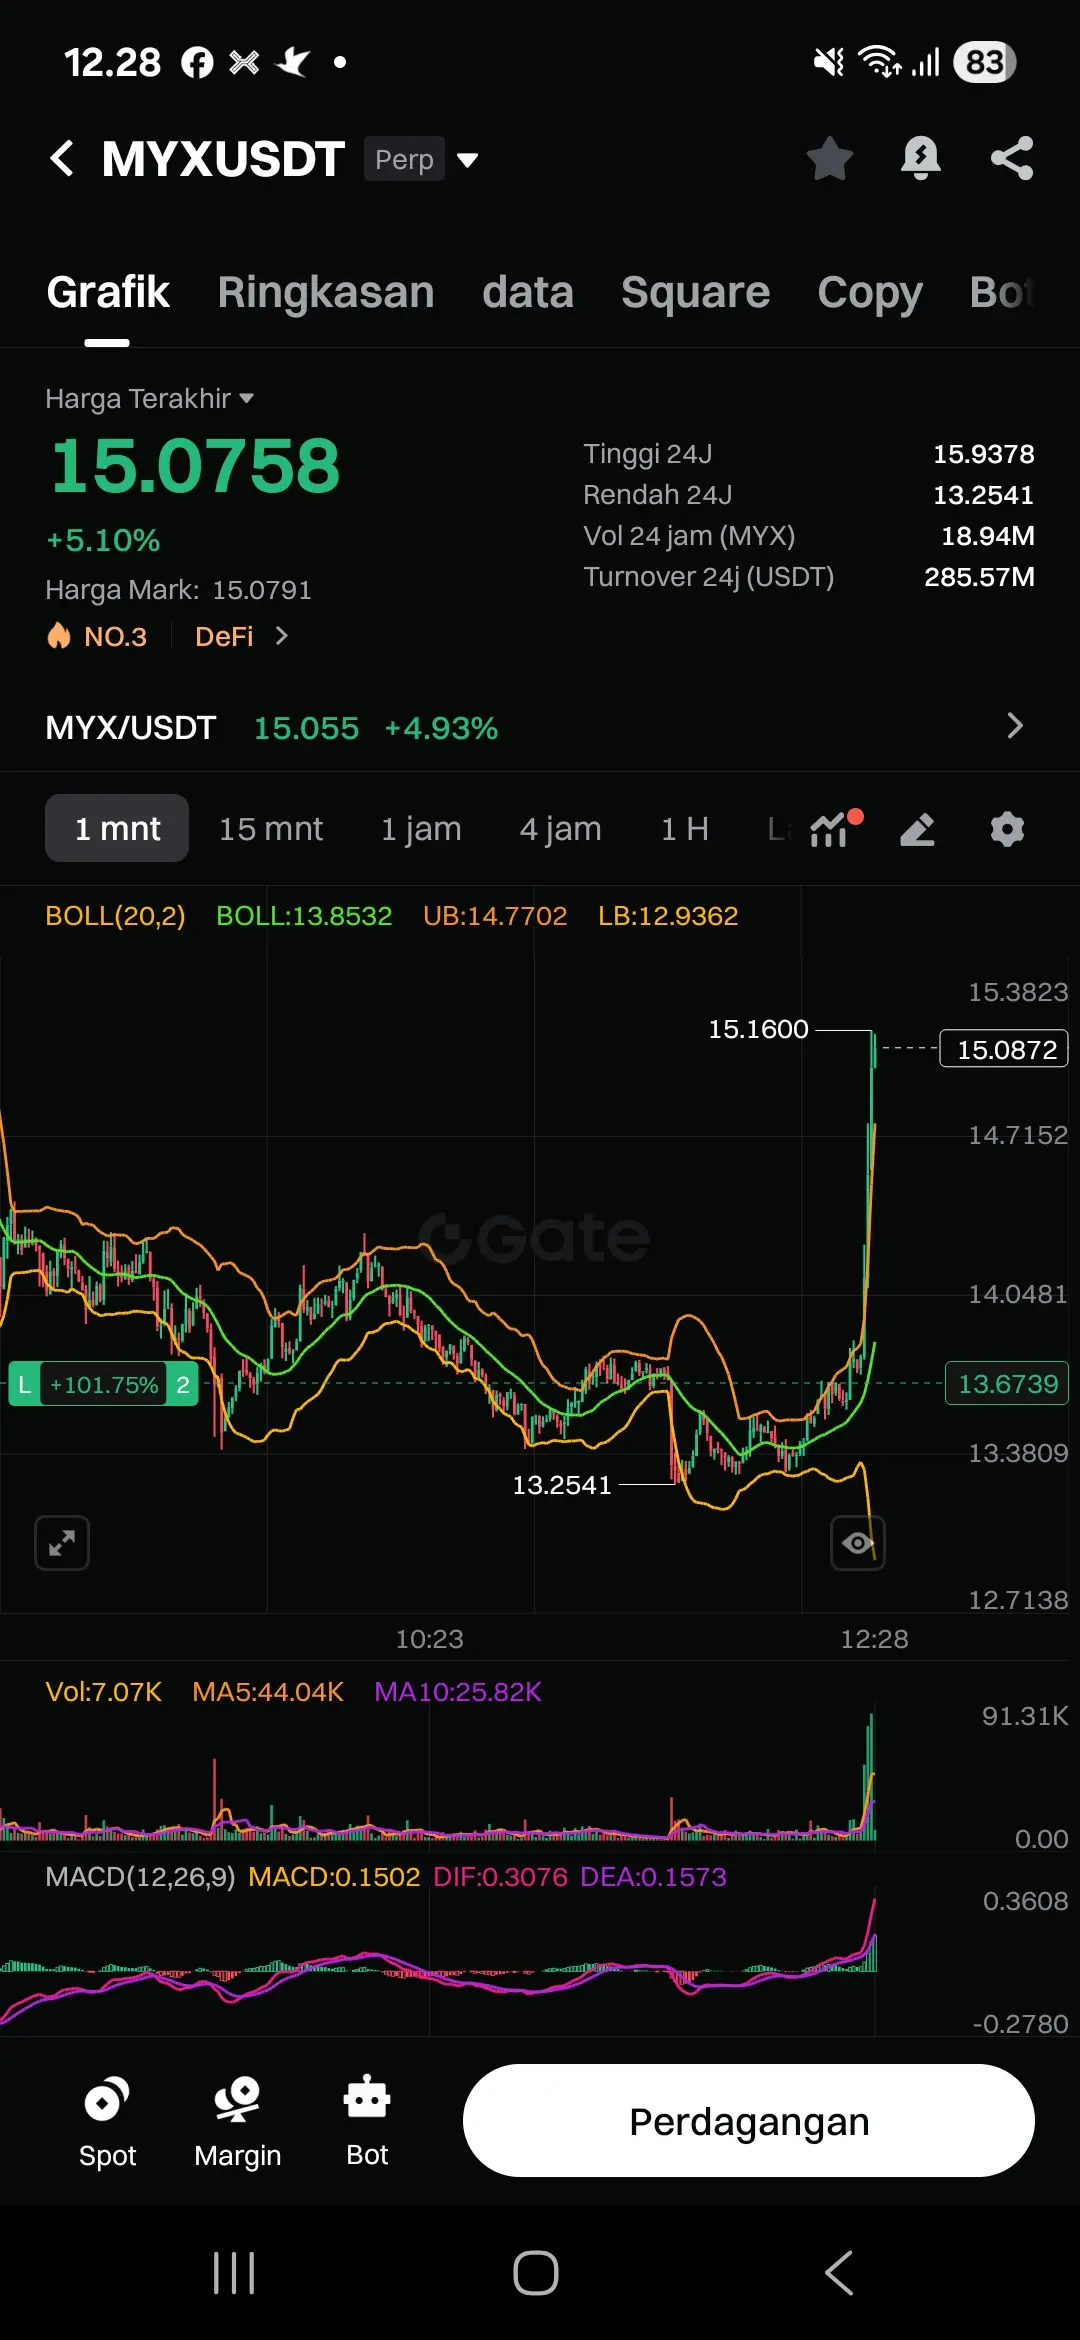The image size is (1080, 2340).
Task: Share this chart via share icon
Action: pos(1011,158)
